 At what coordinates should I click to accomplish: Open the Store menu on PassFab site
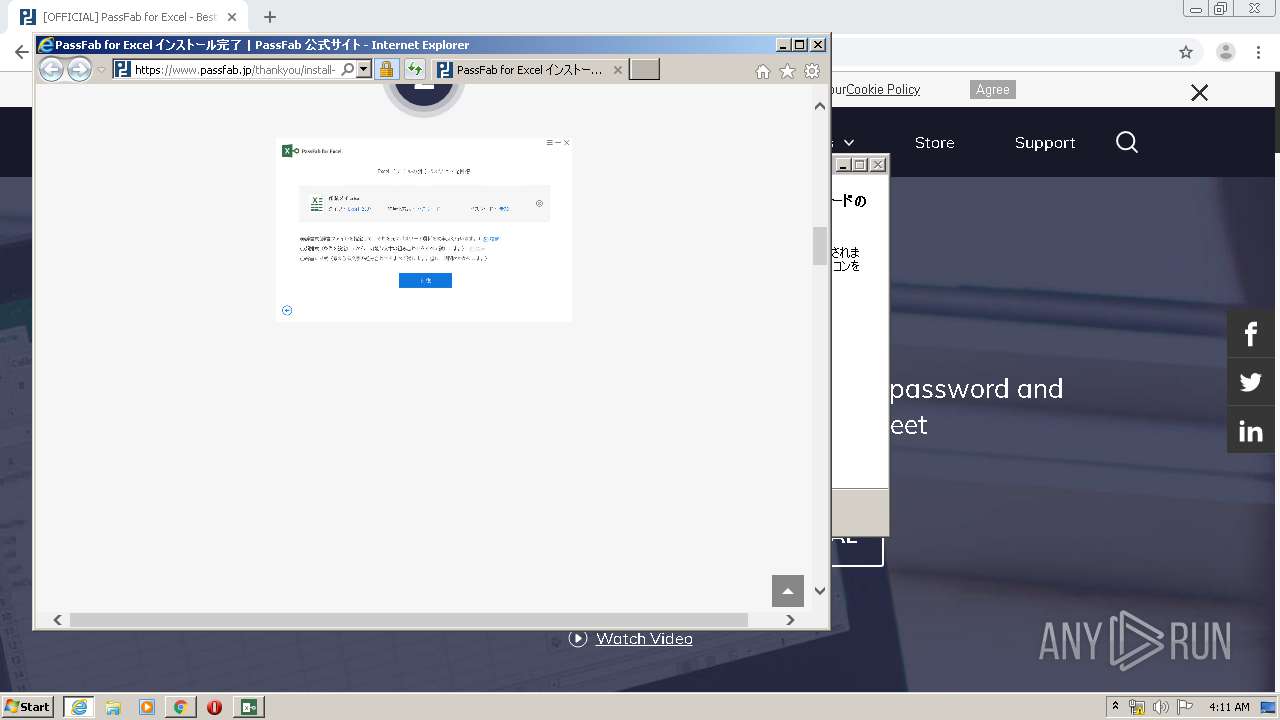click(934, 143)
